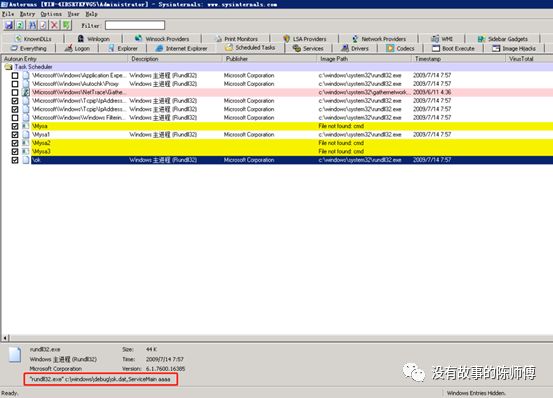Sort by the Image Path column header
The height and width of the screenshot is (398, 553).
click(x=364, y=59)
